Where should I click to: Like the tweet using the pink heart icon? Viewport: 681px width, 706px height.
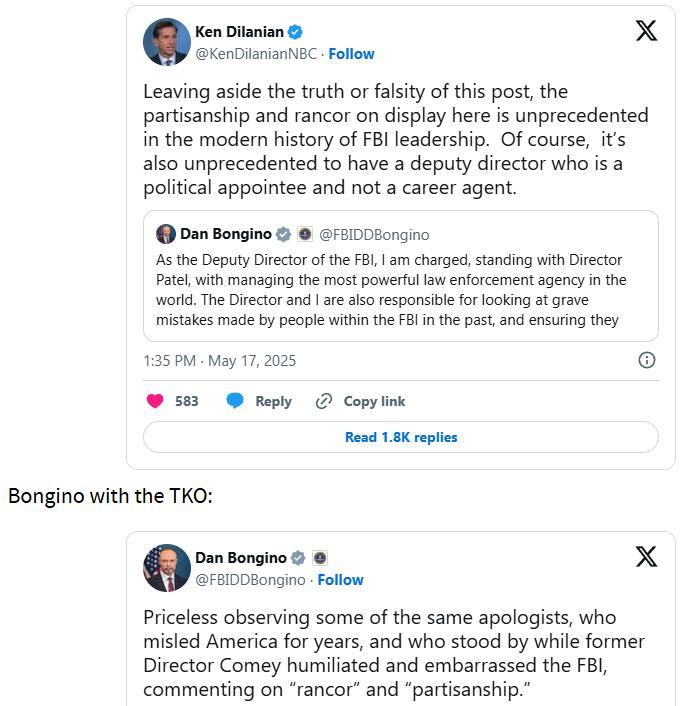(x=155, y=401)
